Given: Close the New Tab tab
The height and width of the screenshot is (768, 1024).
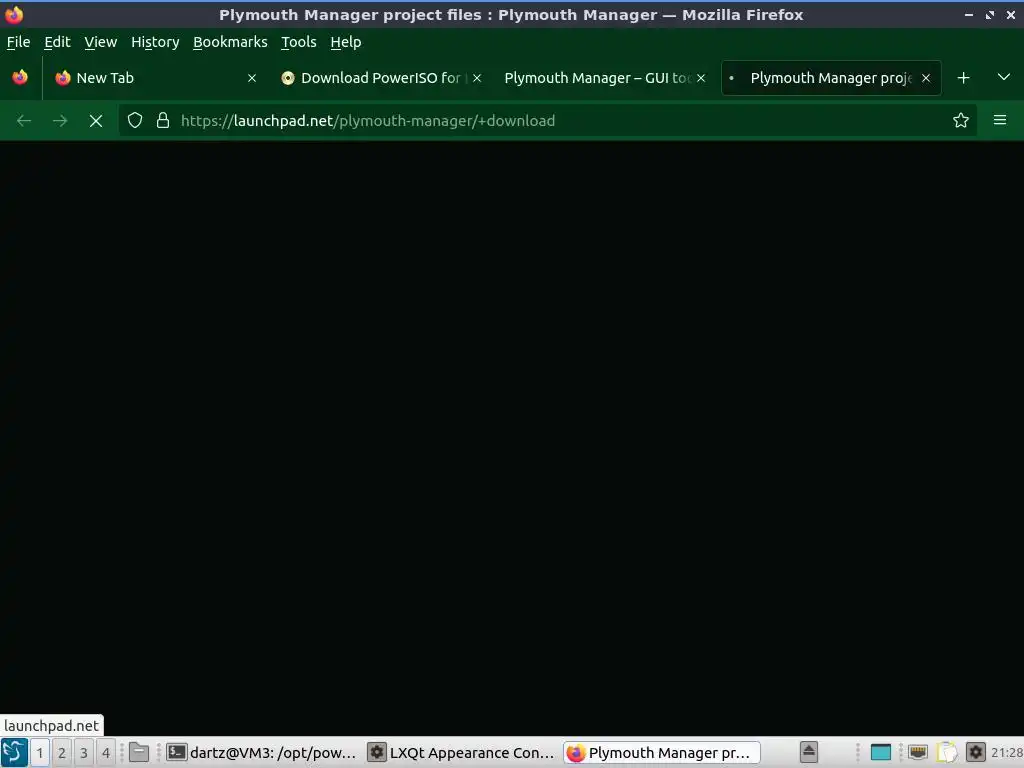Looking at the screenshot, I should (252, 78).
